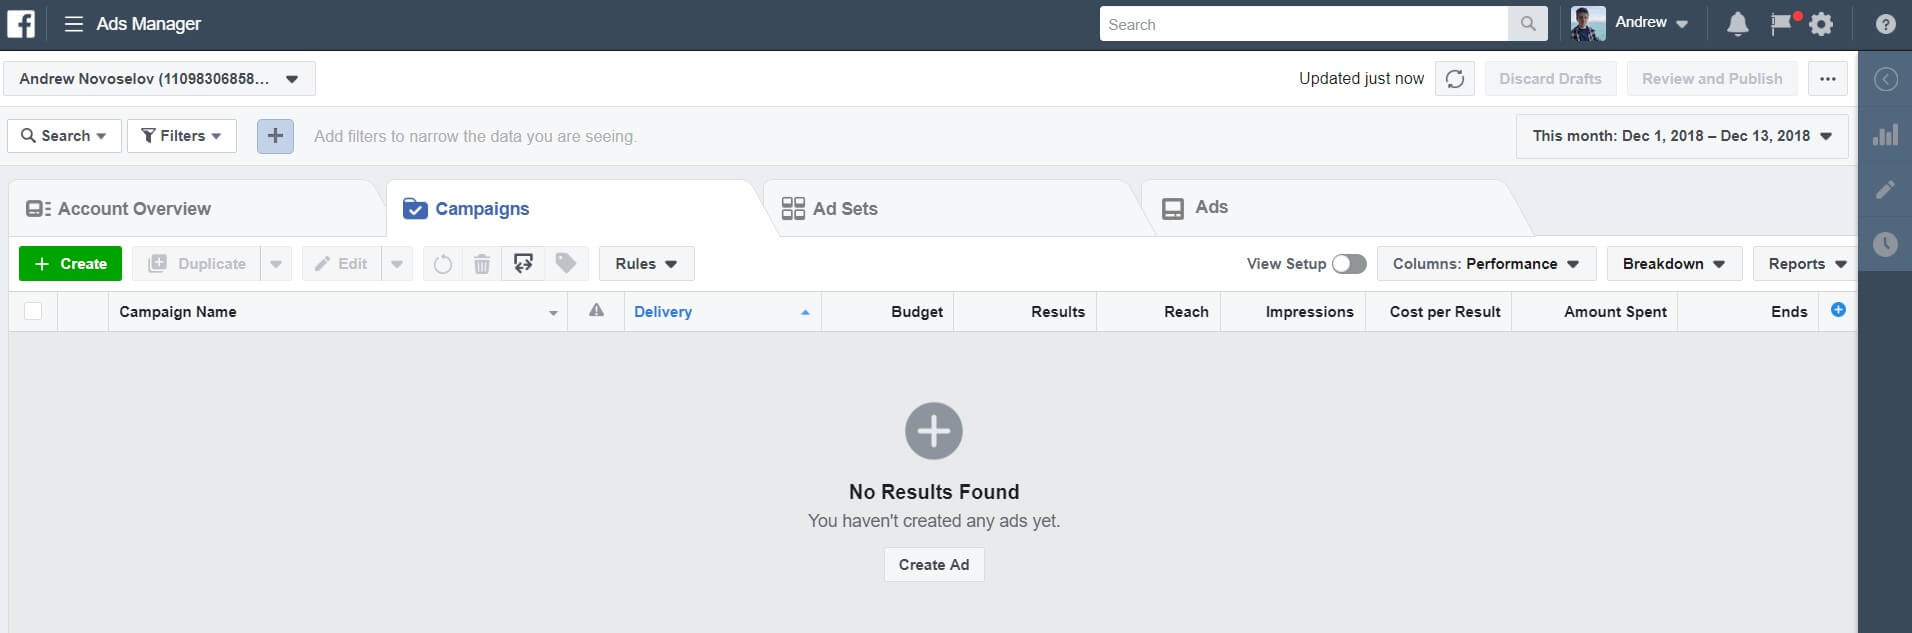Viewport: 1912px width, 633px height.
Task: Click the tag label icon in toolbar
Action: [566, 264]
